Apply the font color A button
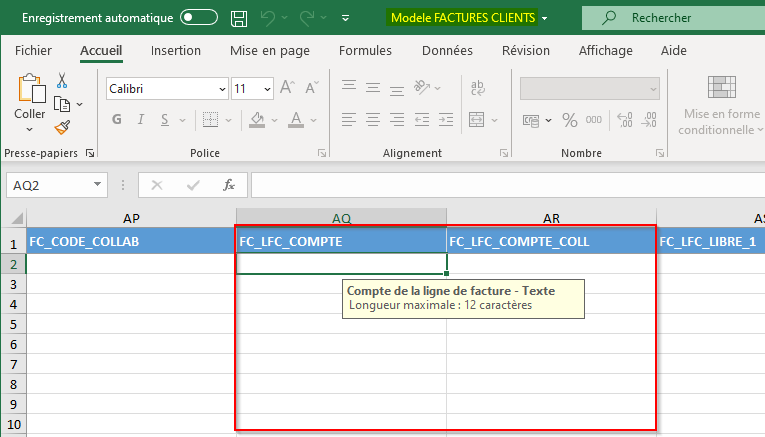 296,119
